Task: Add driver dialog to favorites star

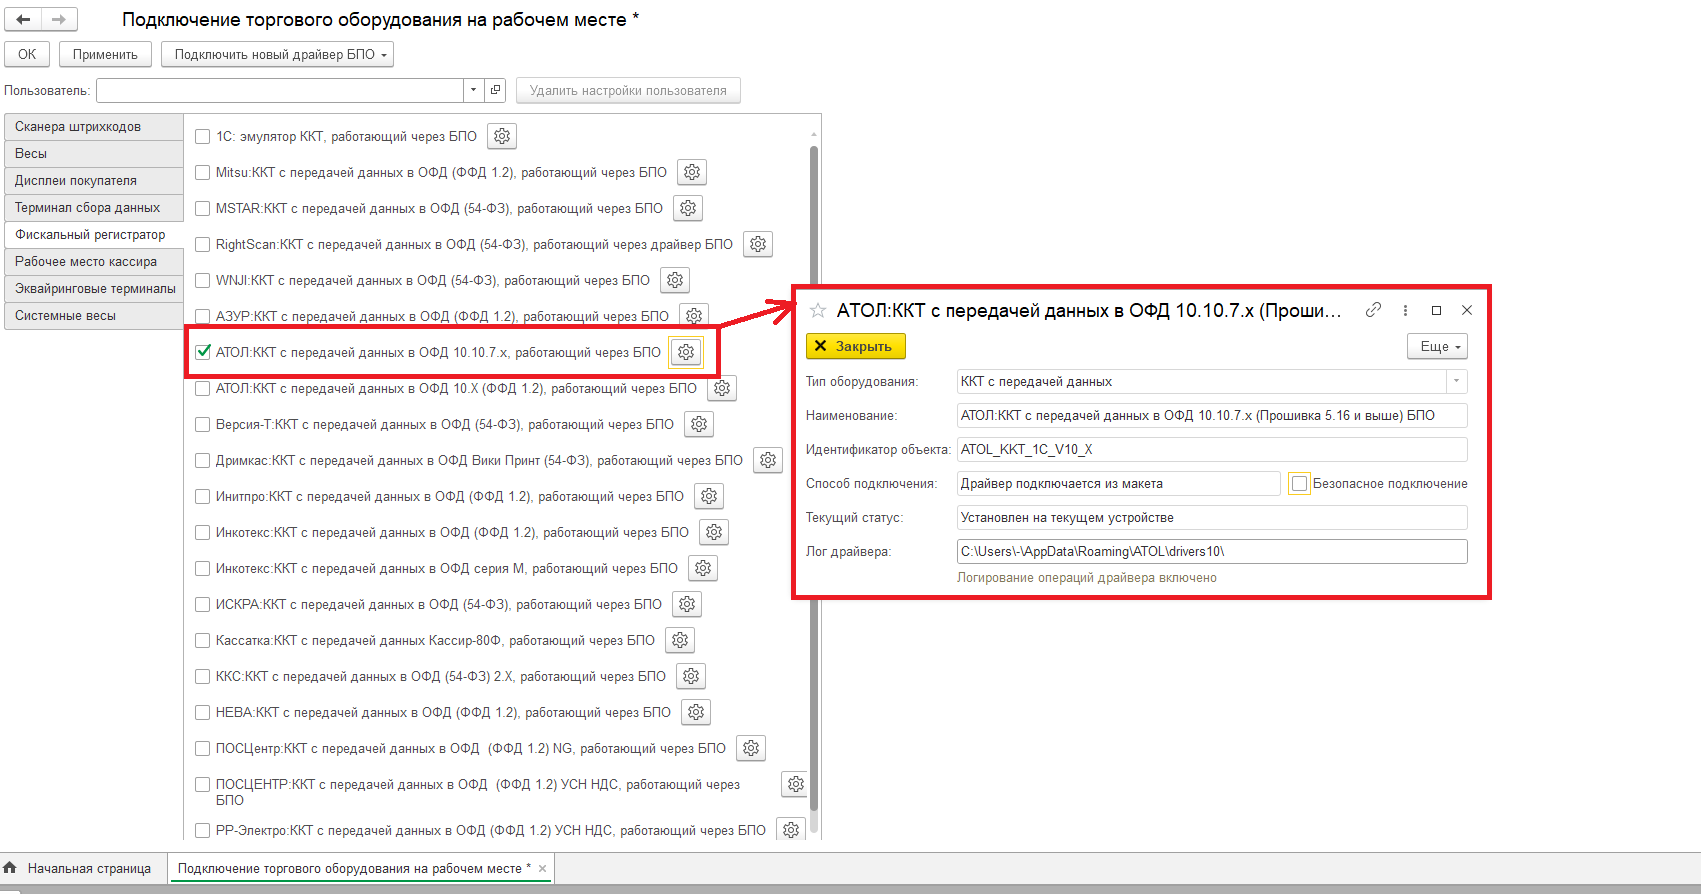Action: pos(818,310)
